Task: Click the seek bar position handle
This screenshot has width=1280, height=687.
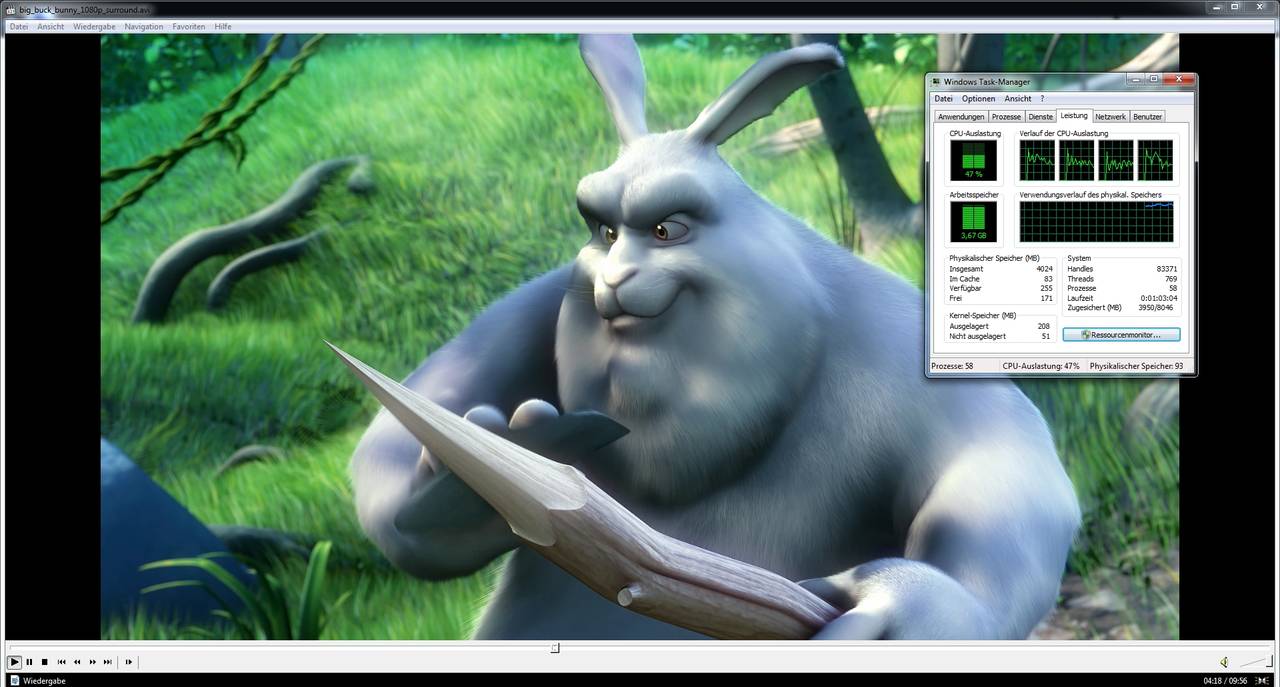Action: point(555,648)
